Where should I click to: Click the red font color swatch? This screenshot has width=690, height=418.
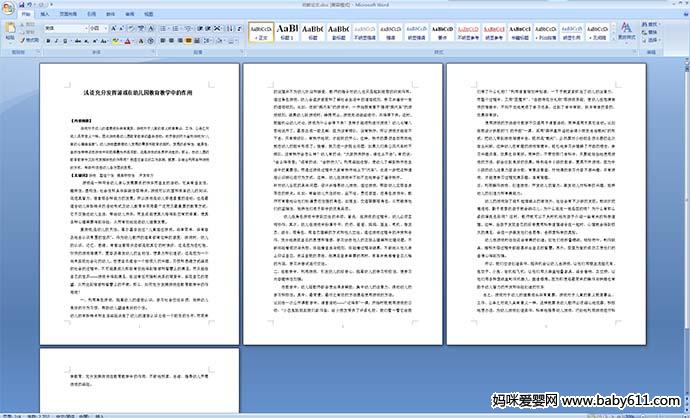click(129, 41)
